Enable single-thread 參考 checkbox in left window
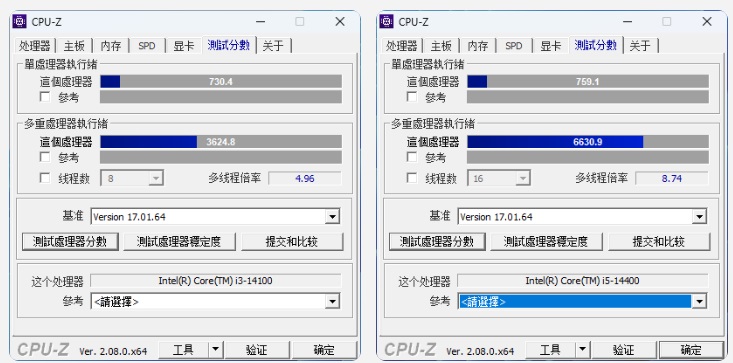 point(45,97)
